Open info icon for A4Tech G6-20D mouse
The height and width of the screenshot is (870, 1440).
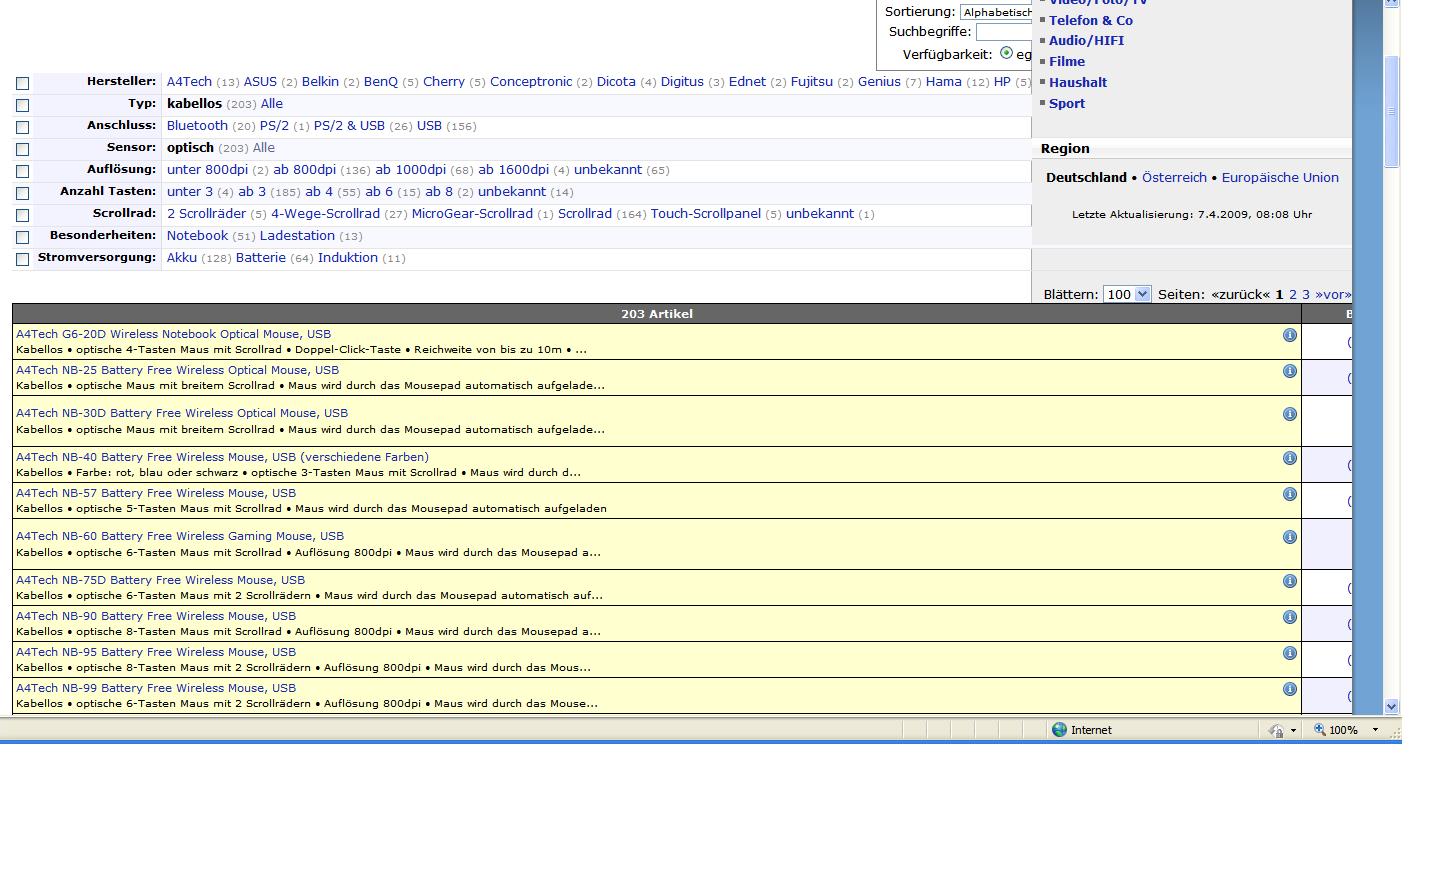tap(1290, 336)
